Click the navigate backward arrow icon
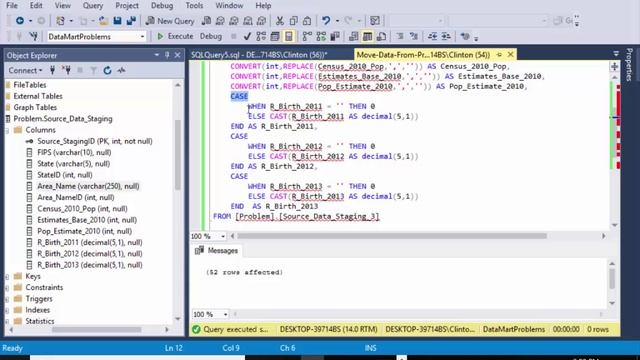640x360 pixels. [x=20, y=20]
